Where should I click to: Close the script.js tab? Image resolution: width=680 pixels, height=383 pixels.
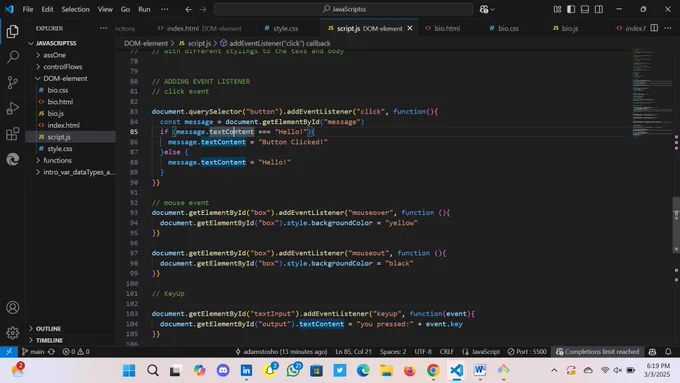point(410,28)
